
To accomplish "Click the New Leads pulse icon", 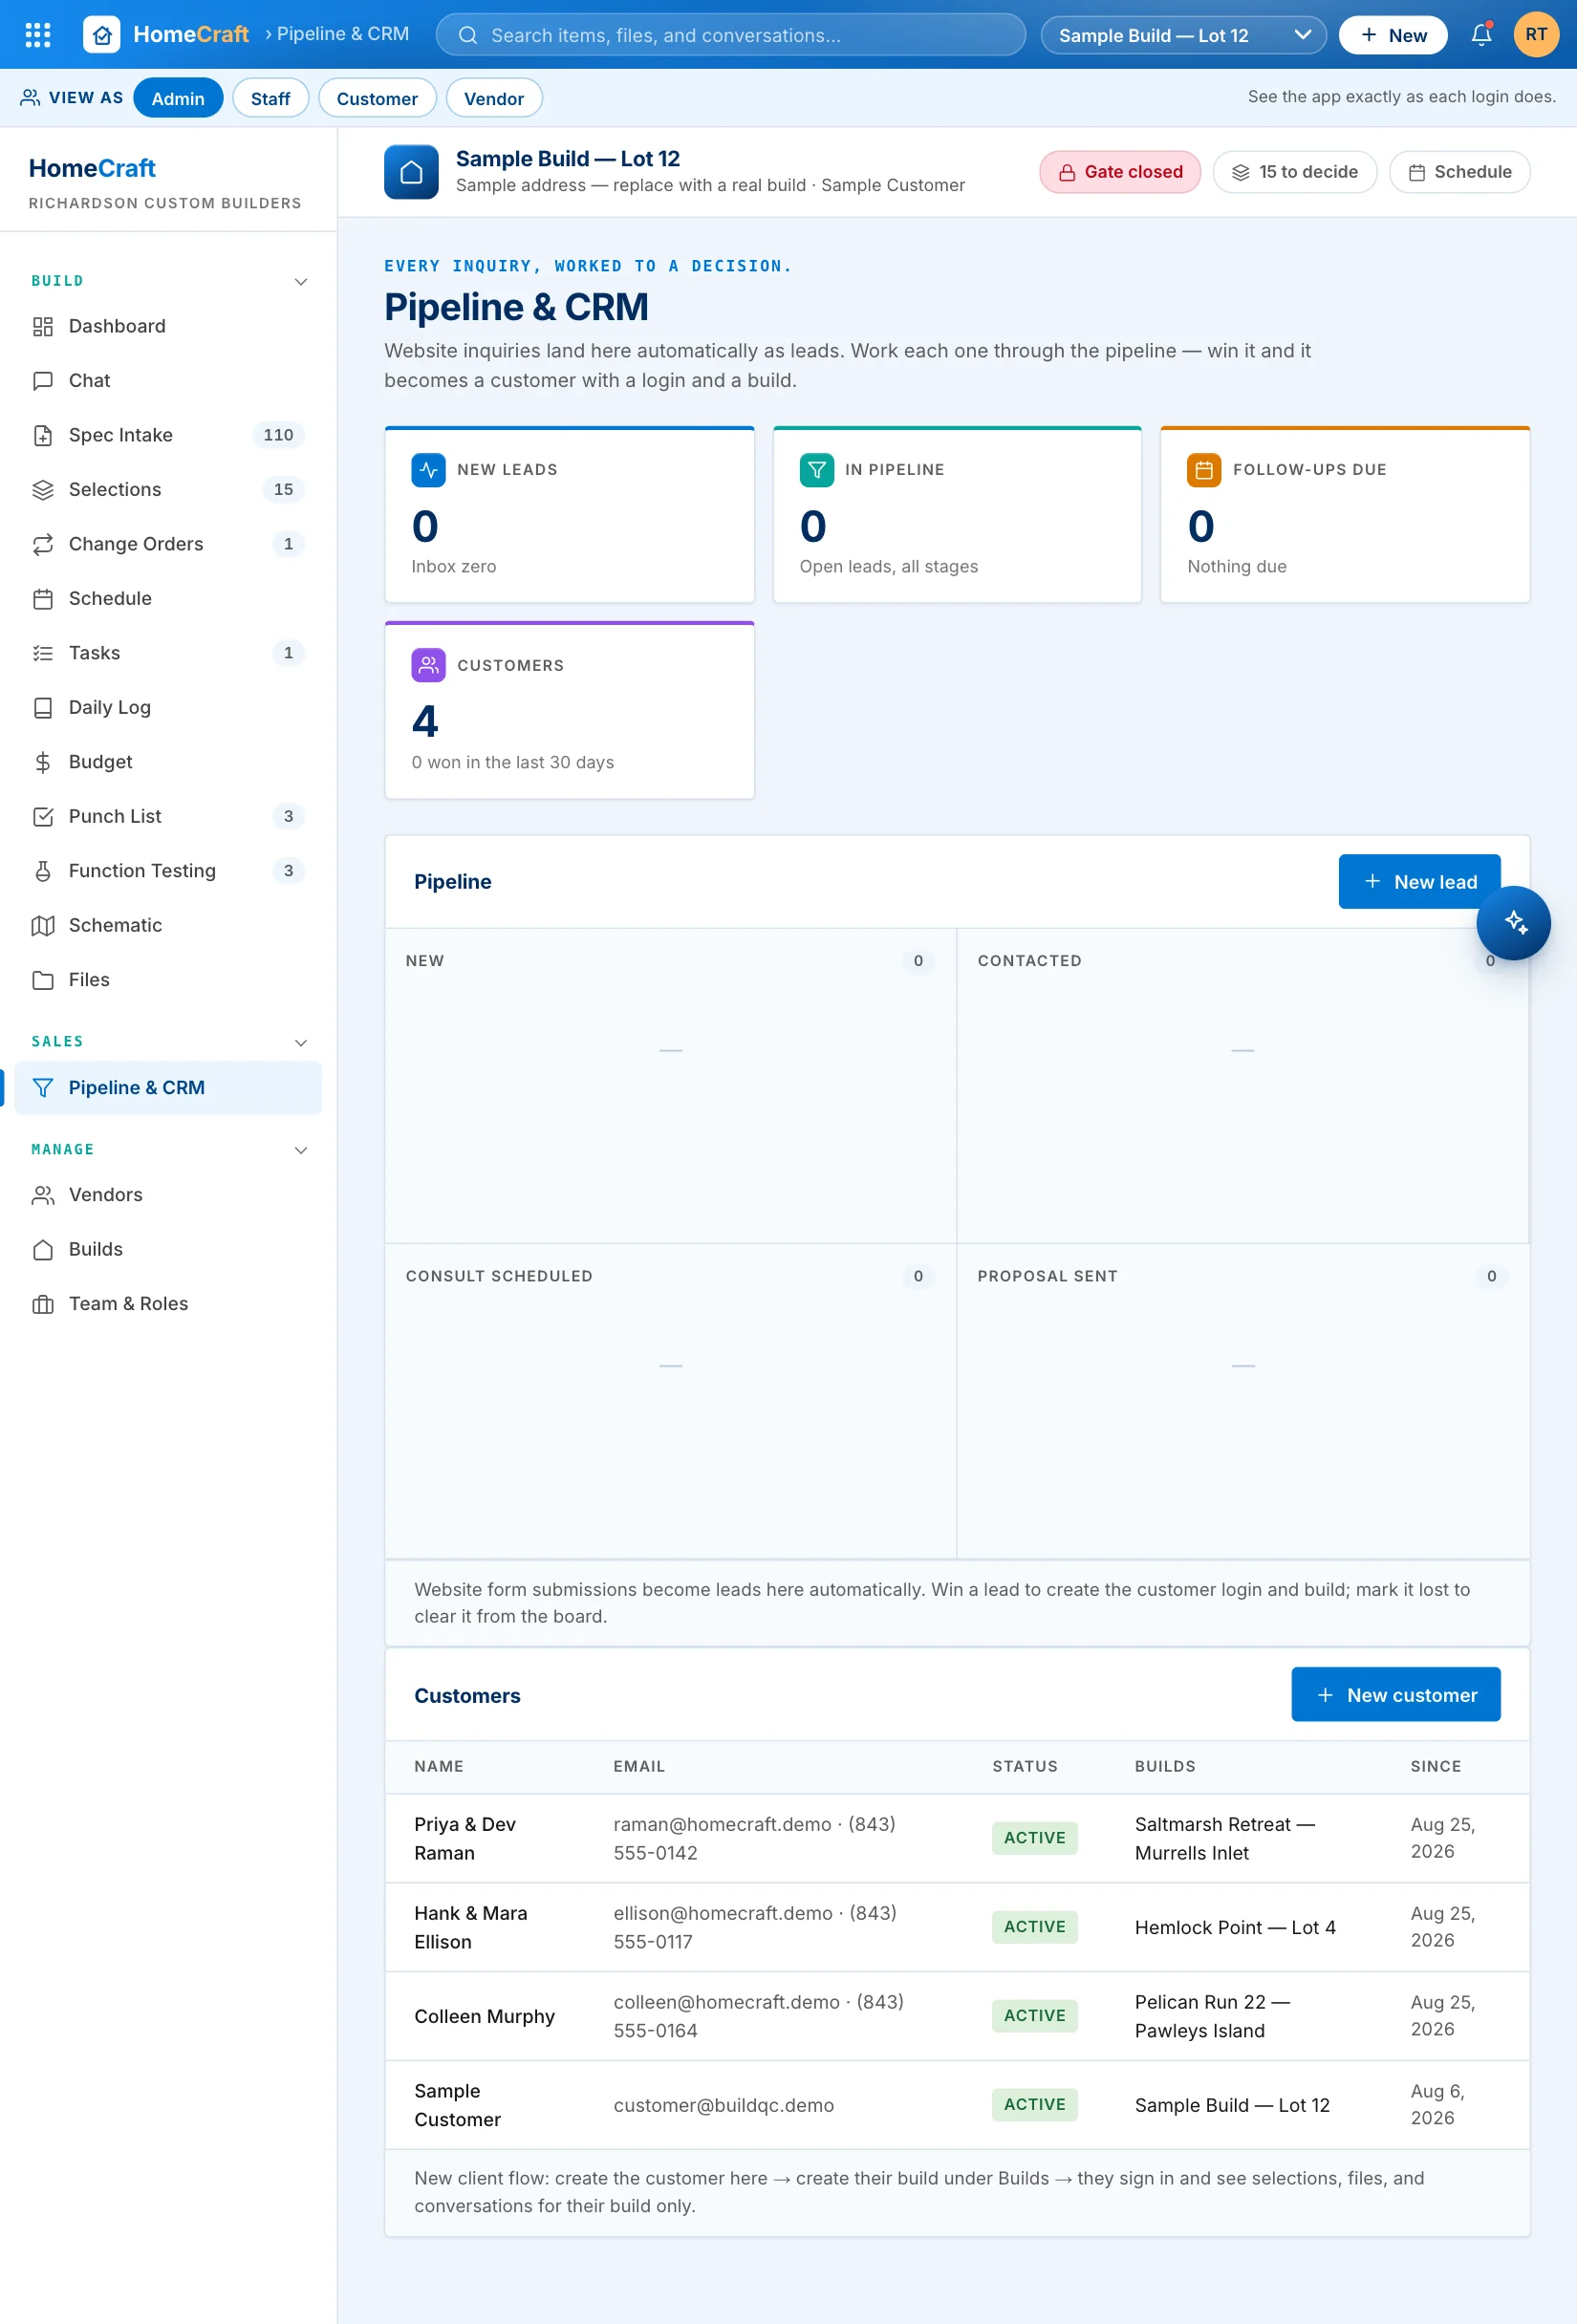I will click(428, 470).
